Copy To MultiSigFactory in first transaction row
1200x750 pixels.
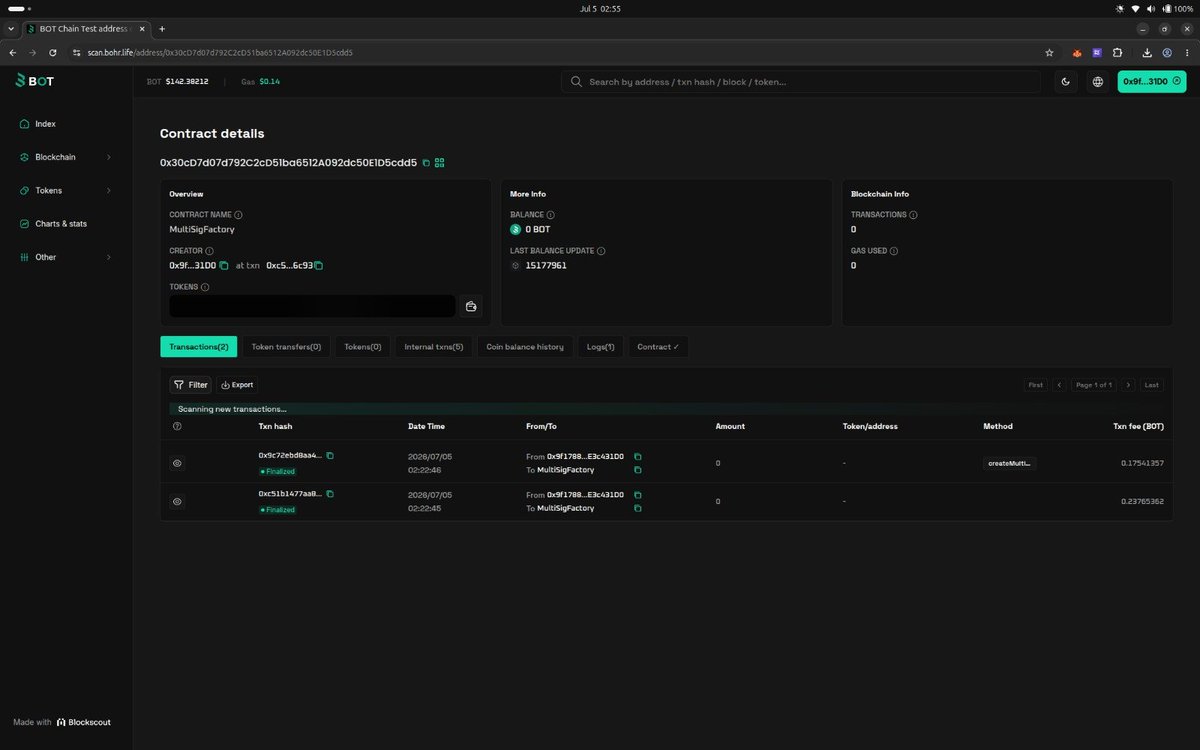[638, 470]
